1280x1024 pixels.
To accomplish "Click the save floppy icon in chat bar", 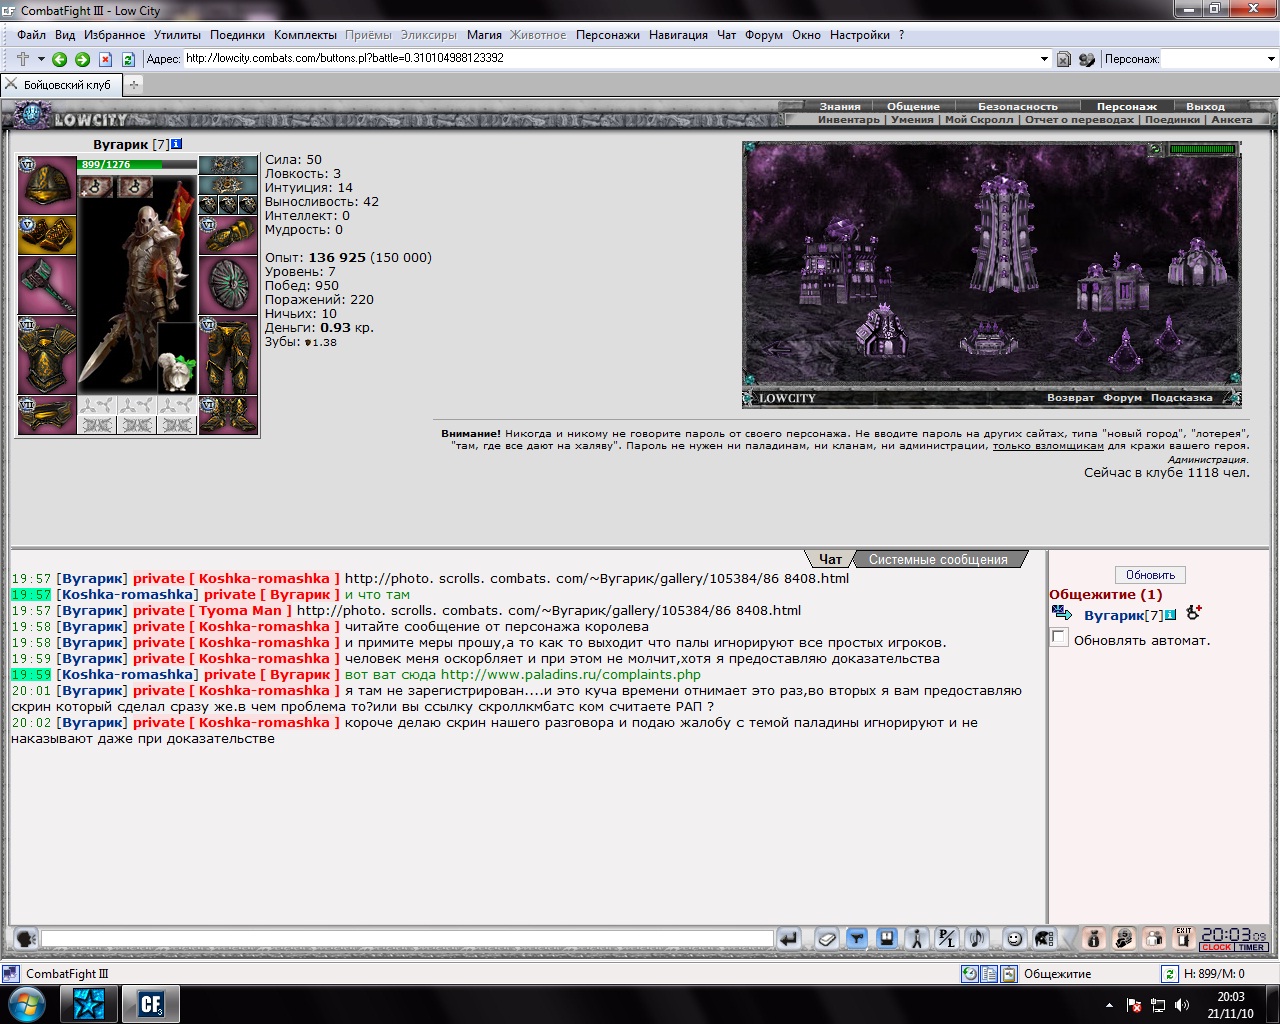I will 886,938.
